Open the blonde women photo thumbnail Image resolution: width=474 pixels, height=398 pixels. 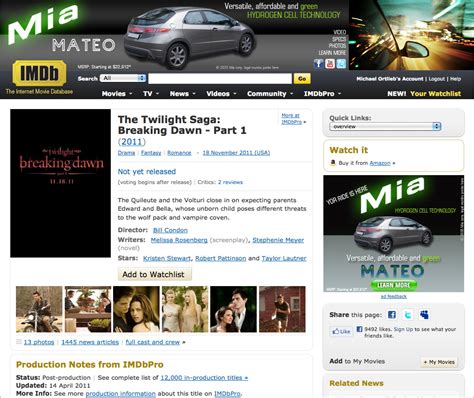tap(185, 309)
